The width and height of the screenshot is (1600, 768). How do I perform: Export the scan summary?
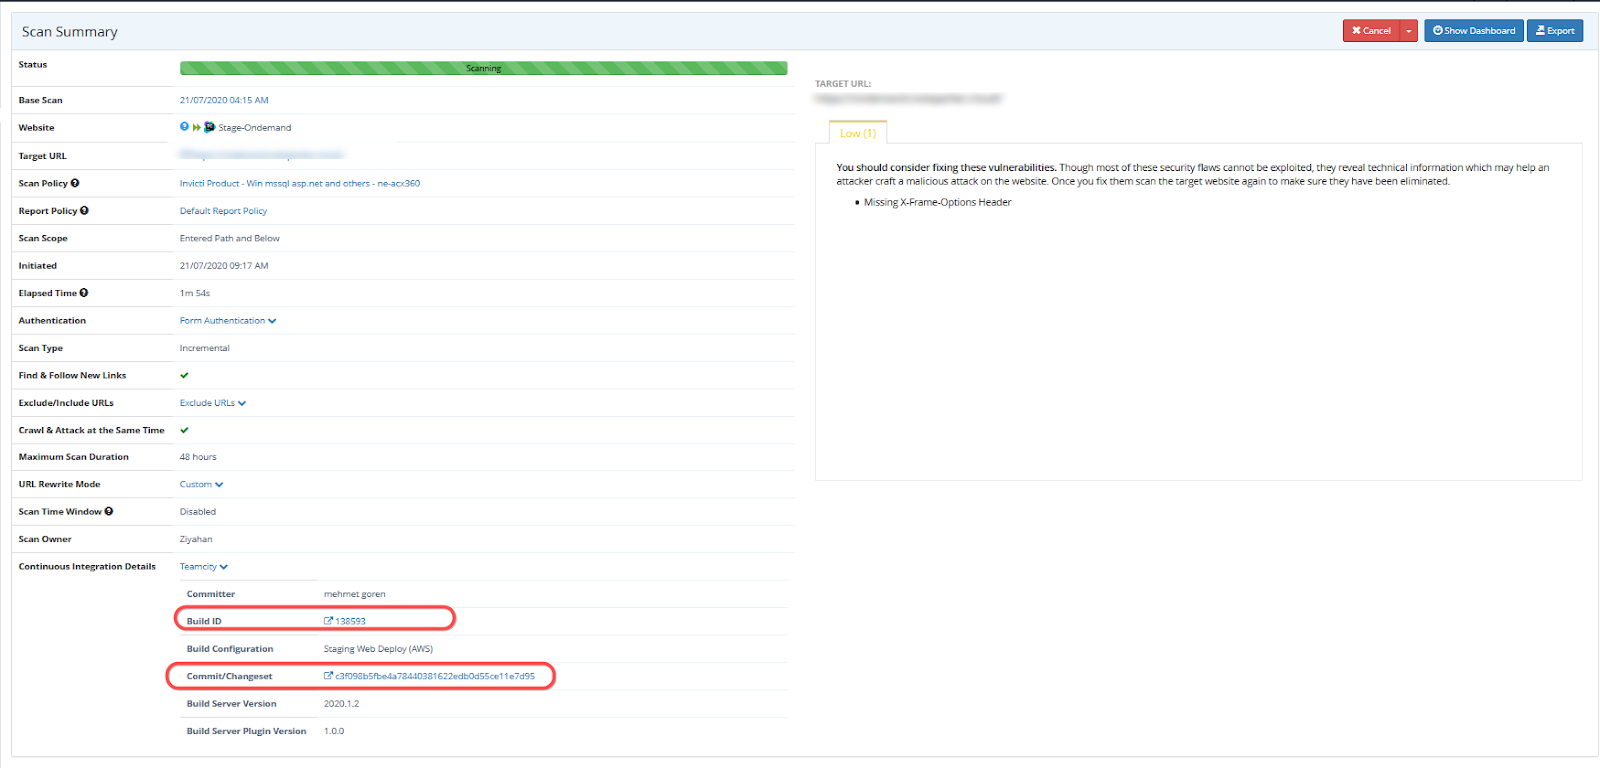(1554, 31)
